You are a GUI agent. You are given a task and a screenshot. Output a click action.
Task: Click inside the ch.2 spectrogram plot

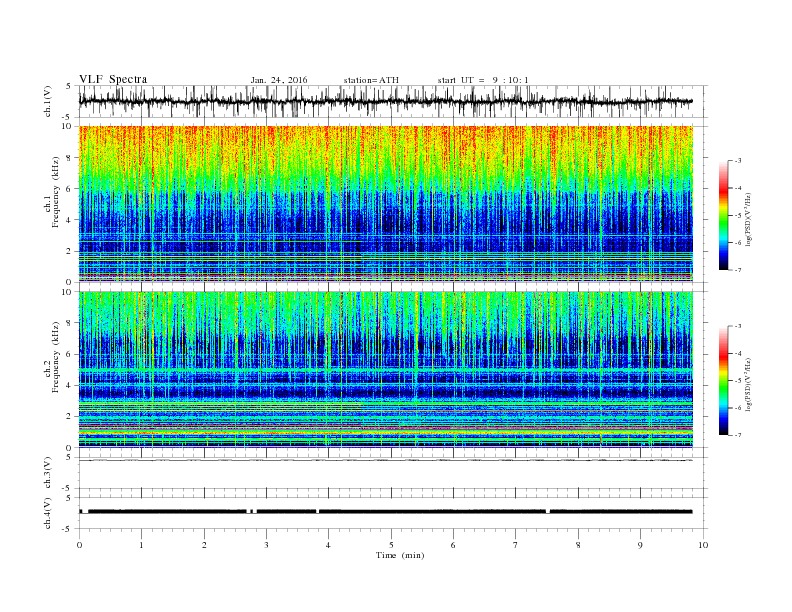(x=385, y=369)
